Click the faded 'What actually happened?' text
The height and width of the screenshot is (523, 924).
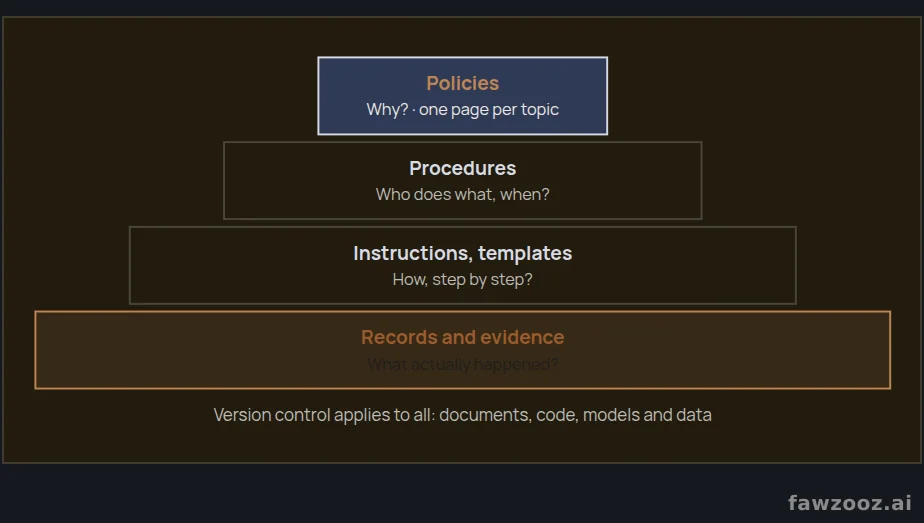click(463, 365)
